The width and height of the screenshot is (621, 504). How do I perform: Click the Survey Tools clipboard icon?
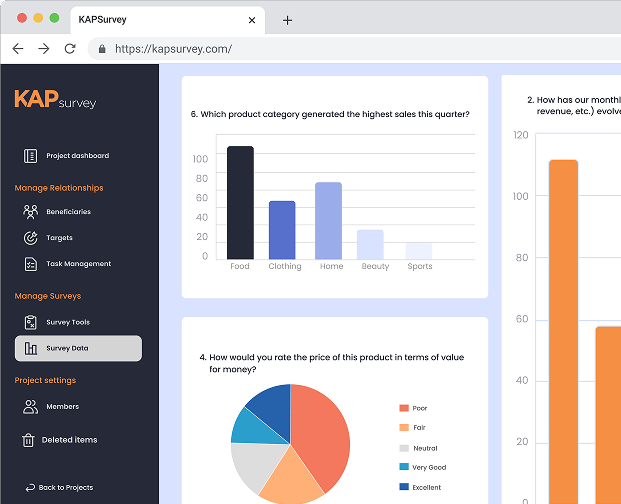[x=30, y=322]
